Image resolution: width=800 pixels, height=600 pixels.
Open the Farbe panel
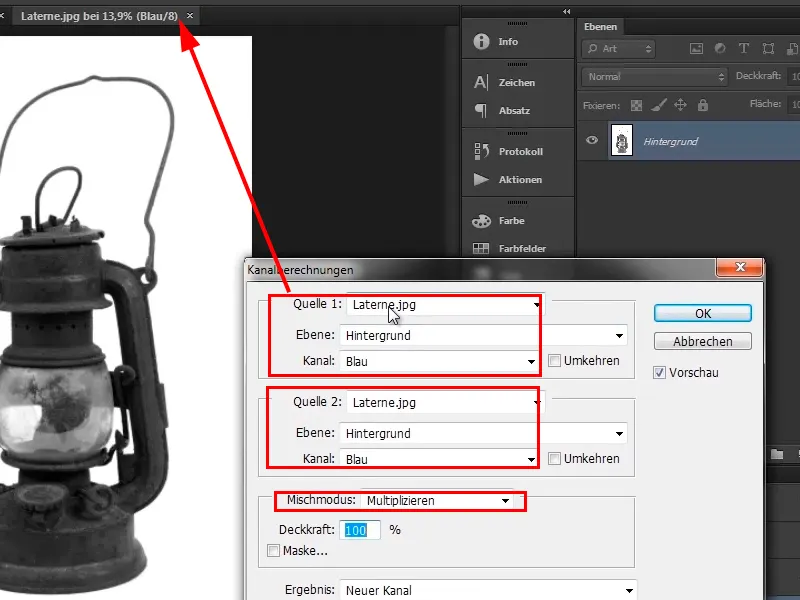(511, 221)
